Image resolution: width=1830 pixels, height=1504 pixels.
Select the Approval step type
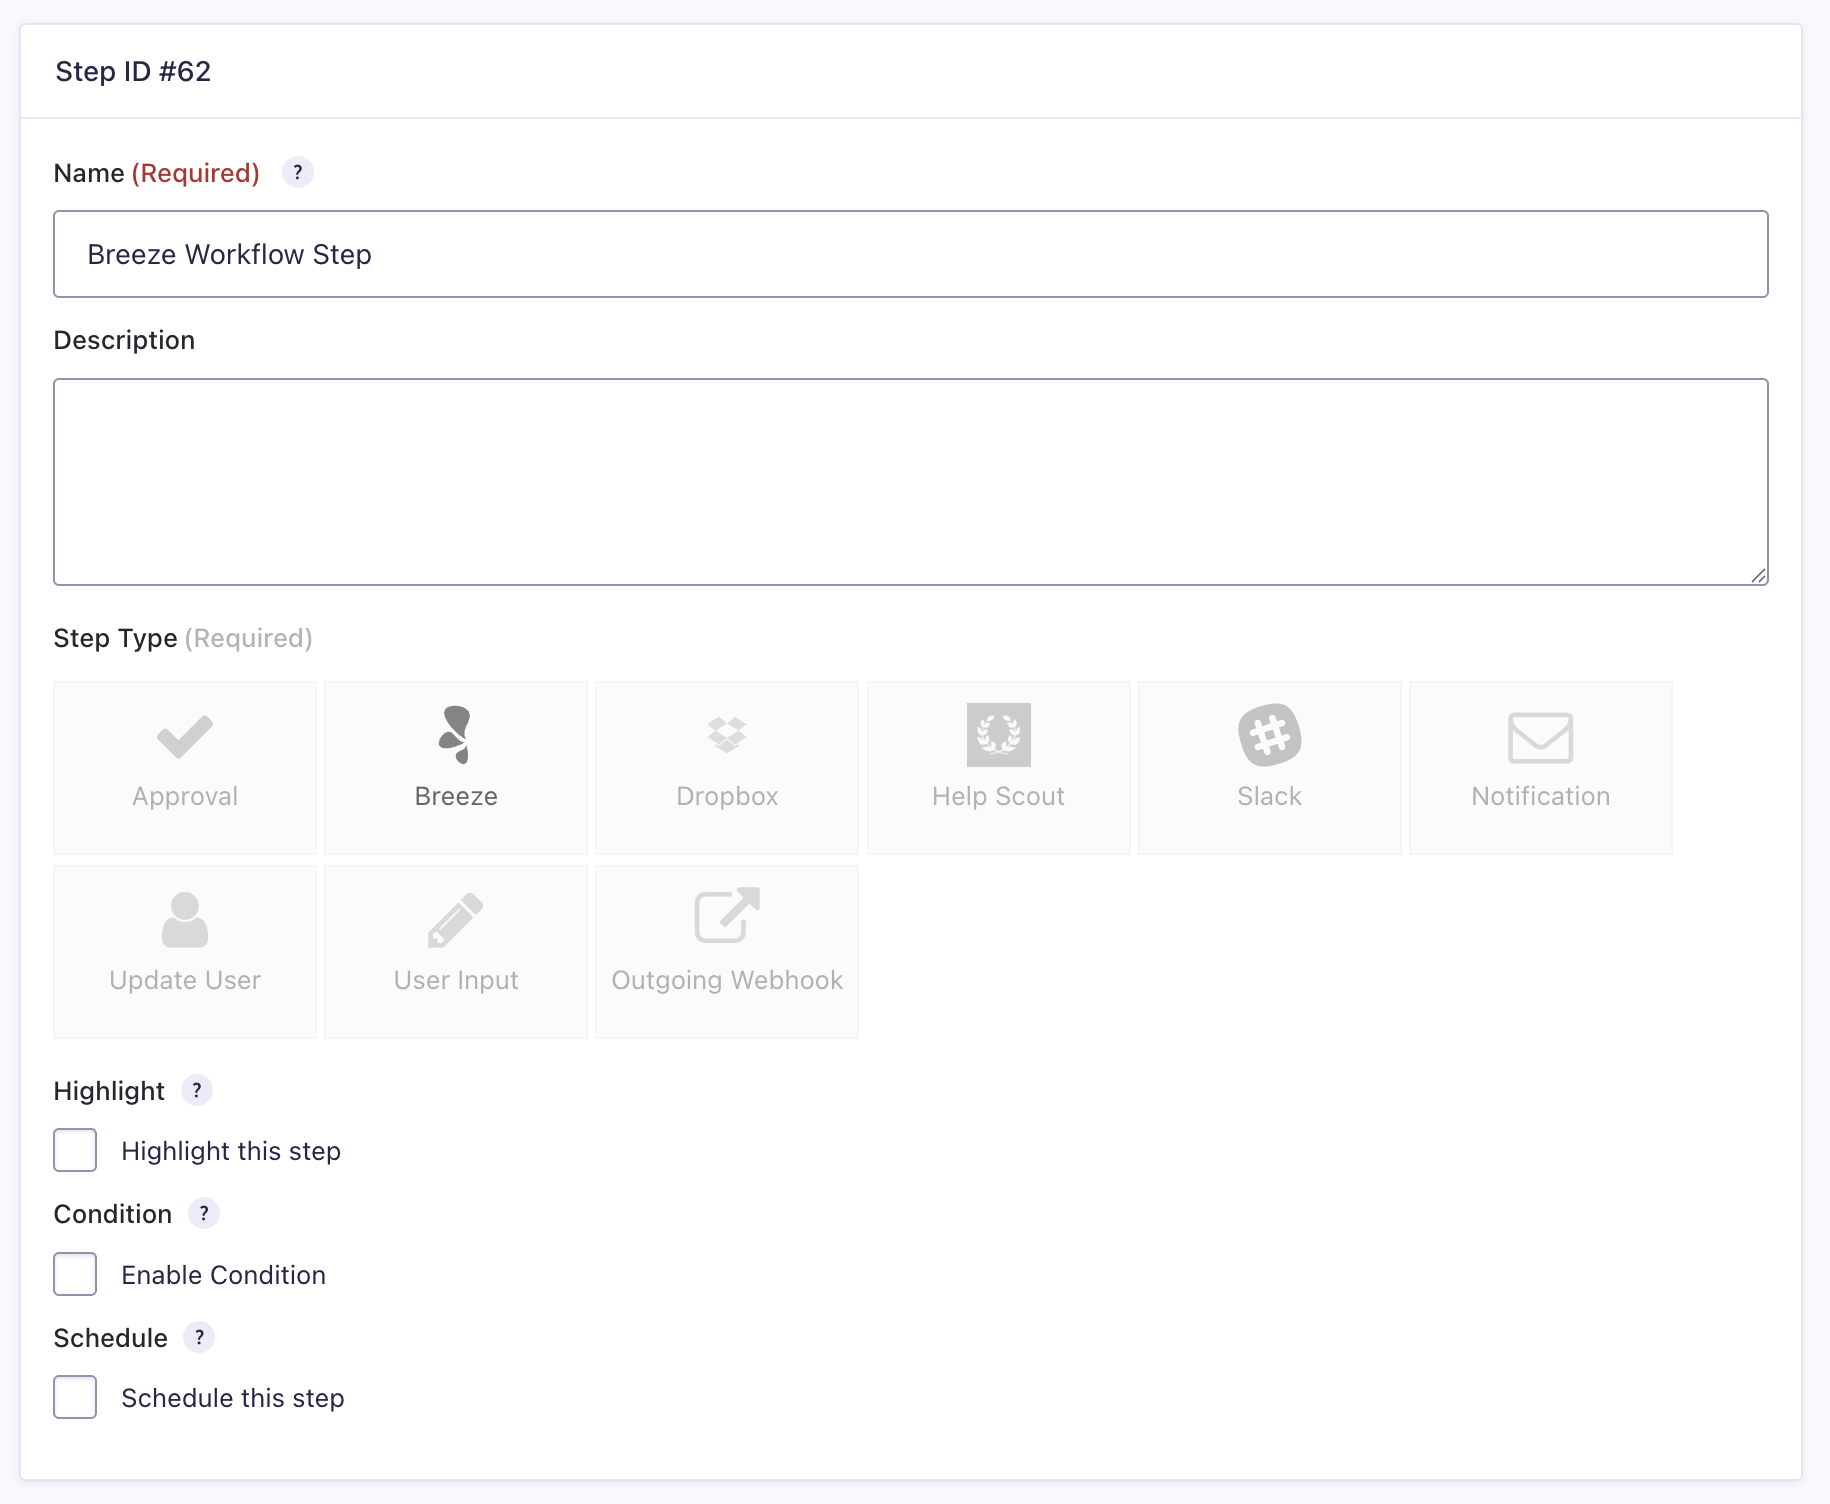[185, 767]
